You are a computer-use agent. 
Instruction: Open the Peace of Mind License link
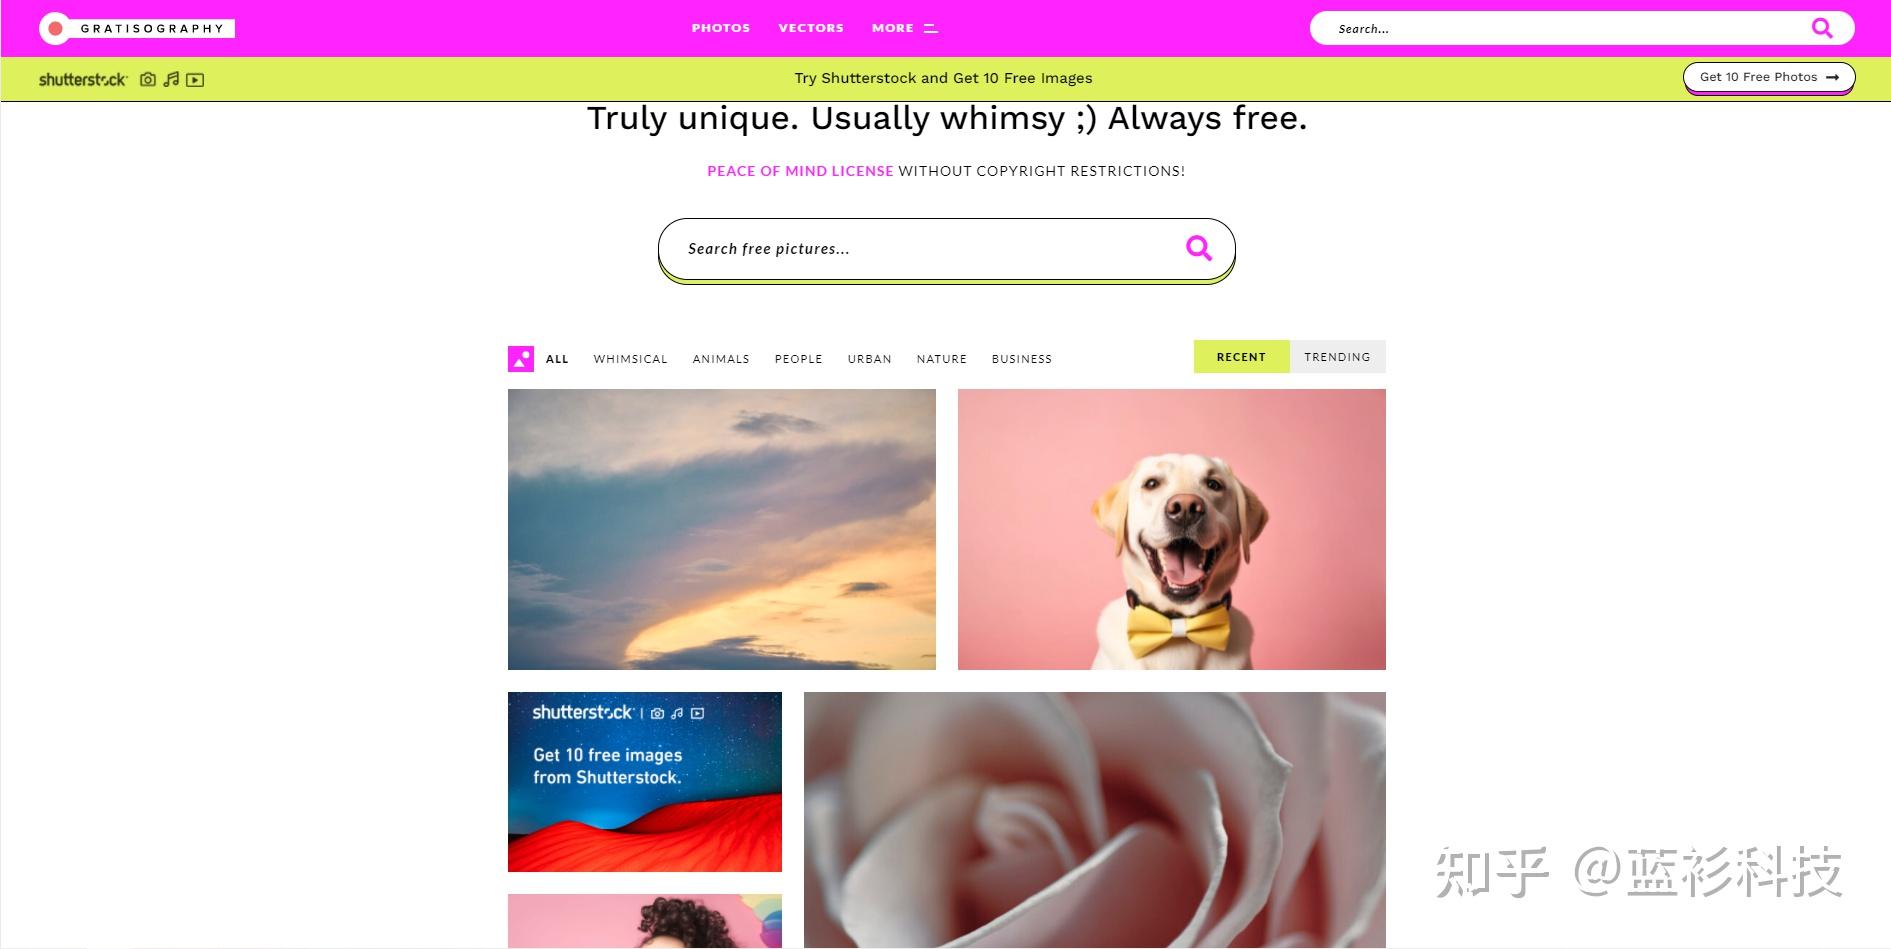(x=800, y=171)
